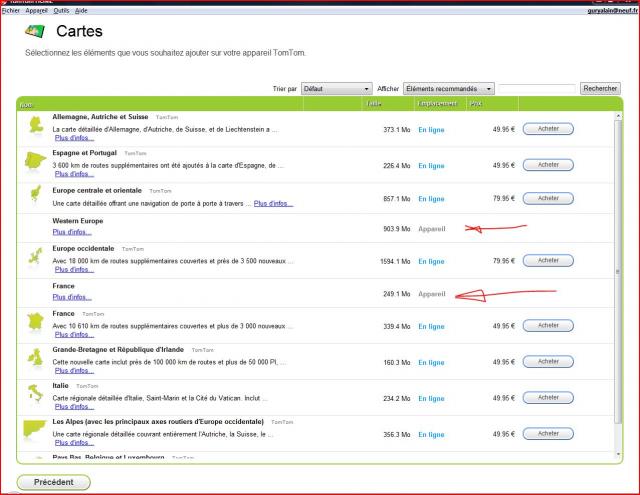Image resolution: width=640 pixels, height=495 pixels.
Task: Open Plus d'infos for Europe centrale et orientale
Action: tap(273, 203)
